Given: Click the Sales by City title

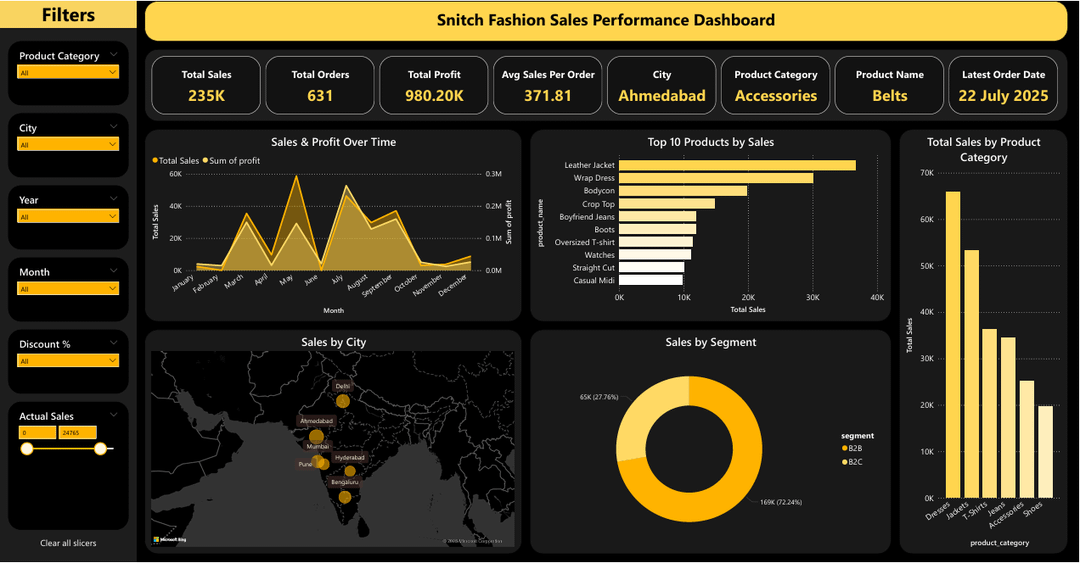Looking at the screenshot, I should (333, 342).
